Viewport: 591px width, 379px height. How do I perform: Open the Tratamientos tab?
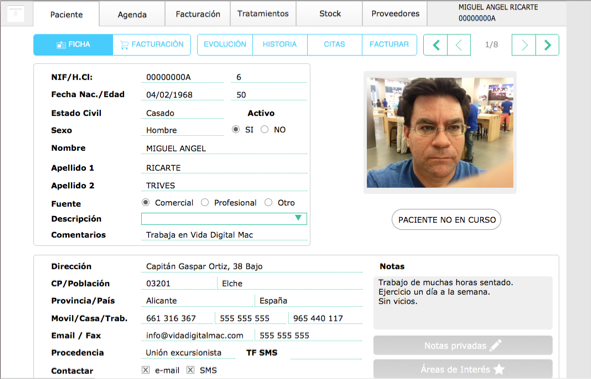click(x=263, y=14)
